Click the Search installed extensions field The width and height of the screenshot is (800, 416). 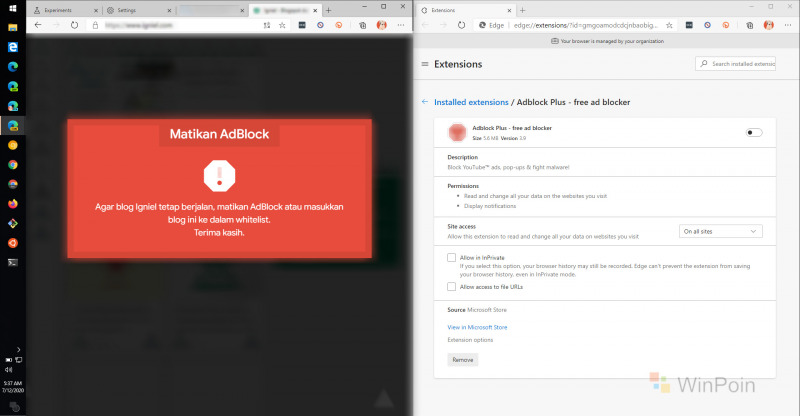735,64
